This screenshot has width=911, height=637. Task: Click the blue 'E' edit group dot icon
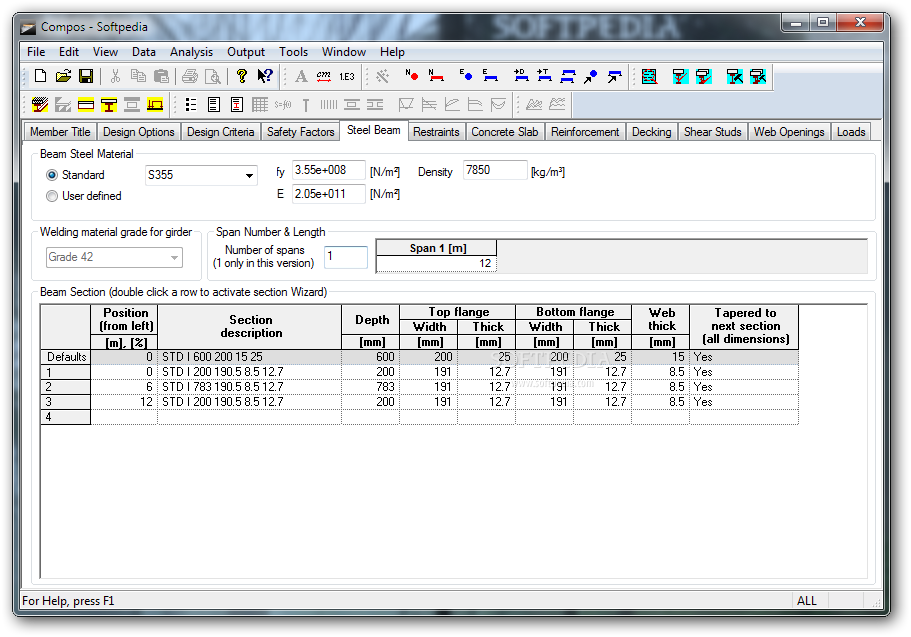coord(465,75)
